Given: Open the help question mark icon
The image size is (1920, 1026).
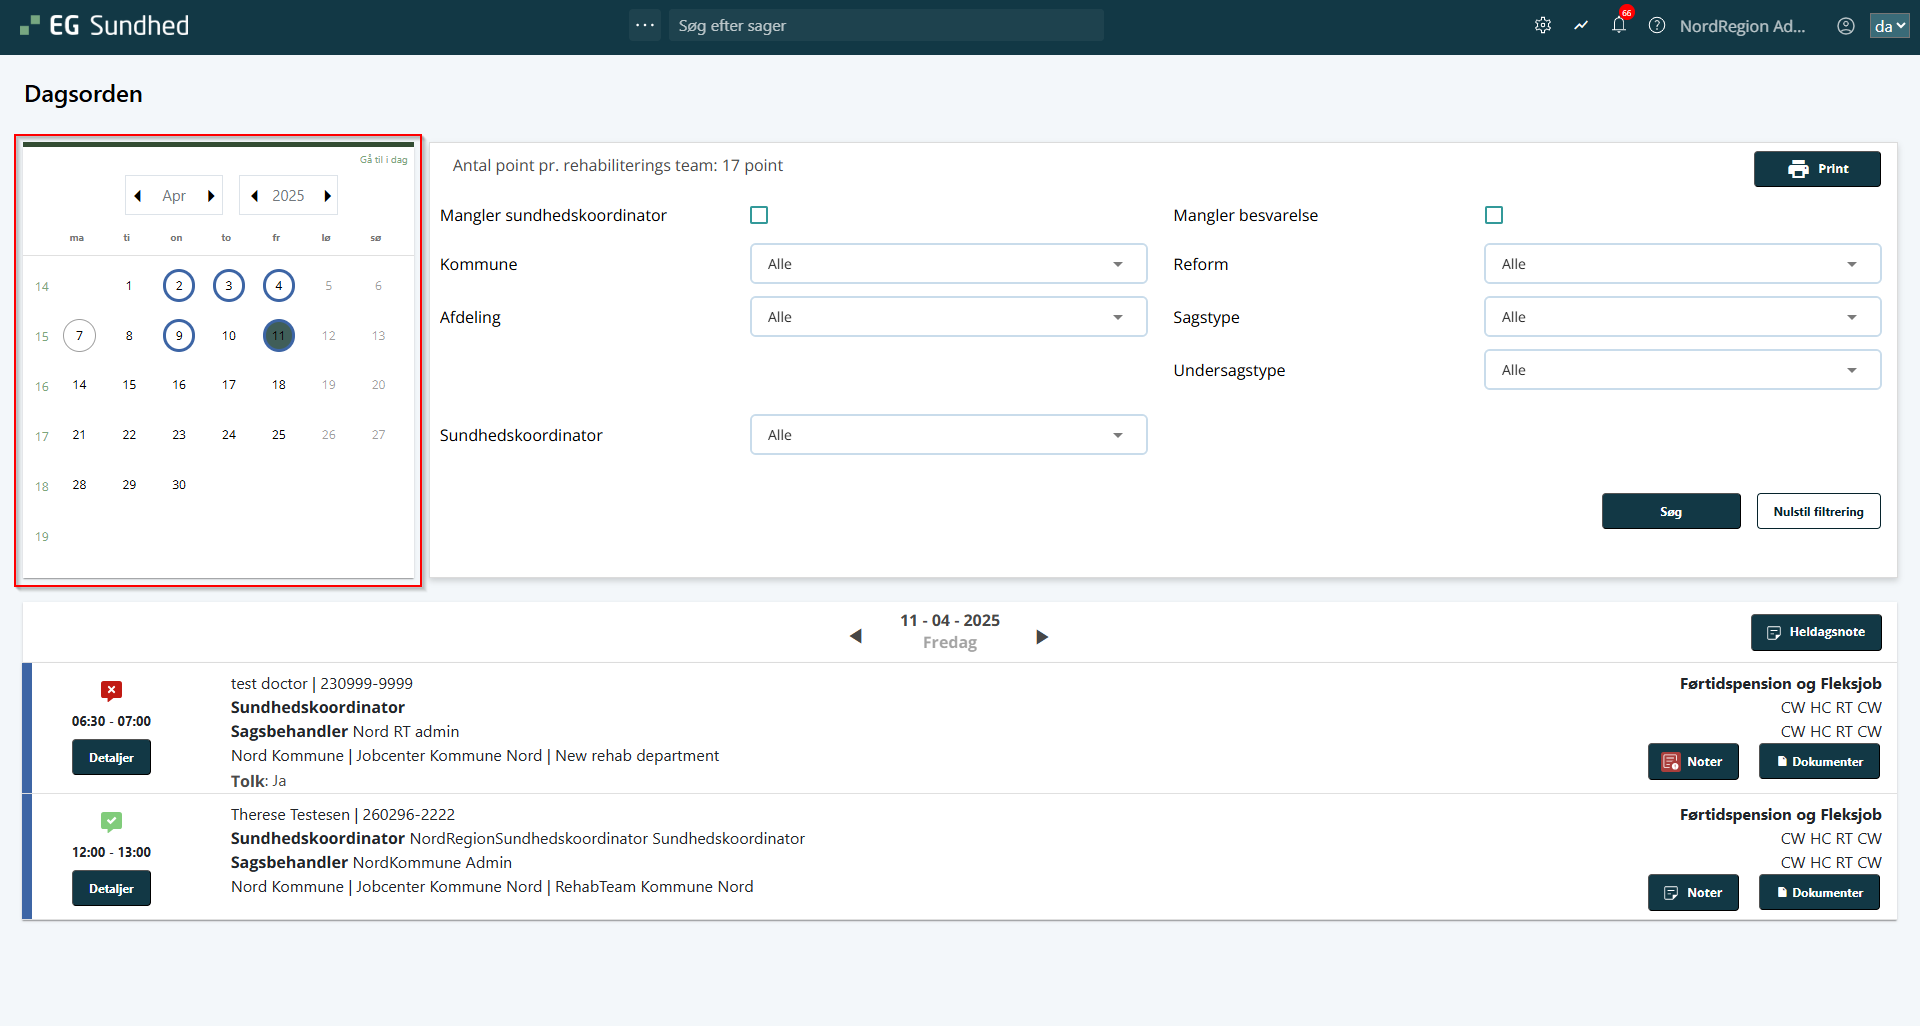Looking at the screenshot, I should click(x=1657, y=26).
